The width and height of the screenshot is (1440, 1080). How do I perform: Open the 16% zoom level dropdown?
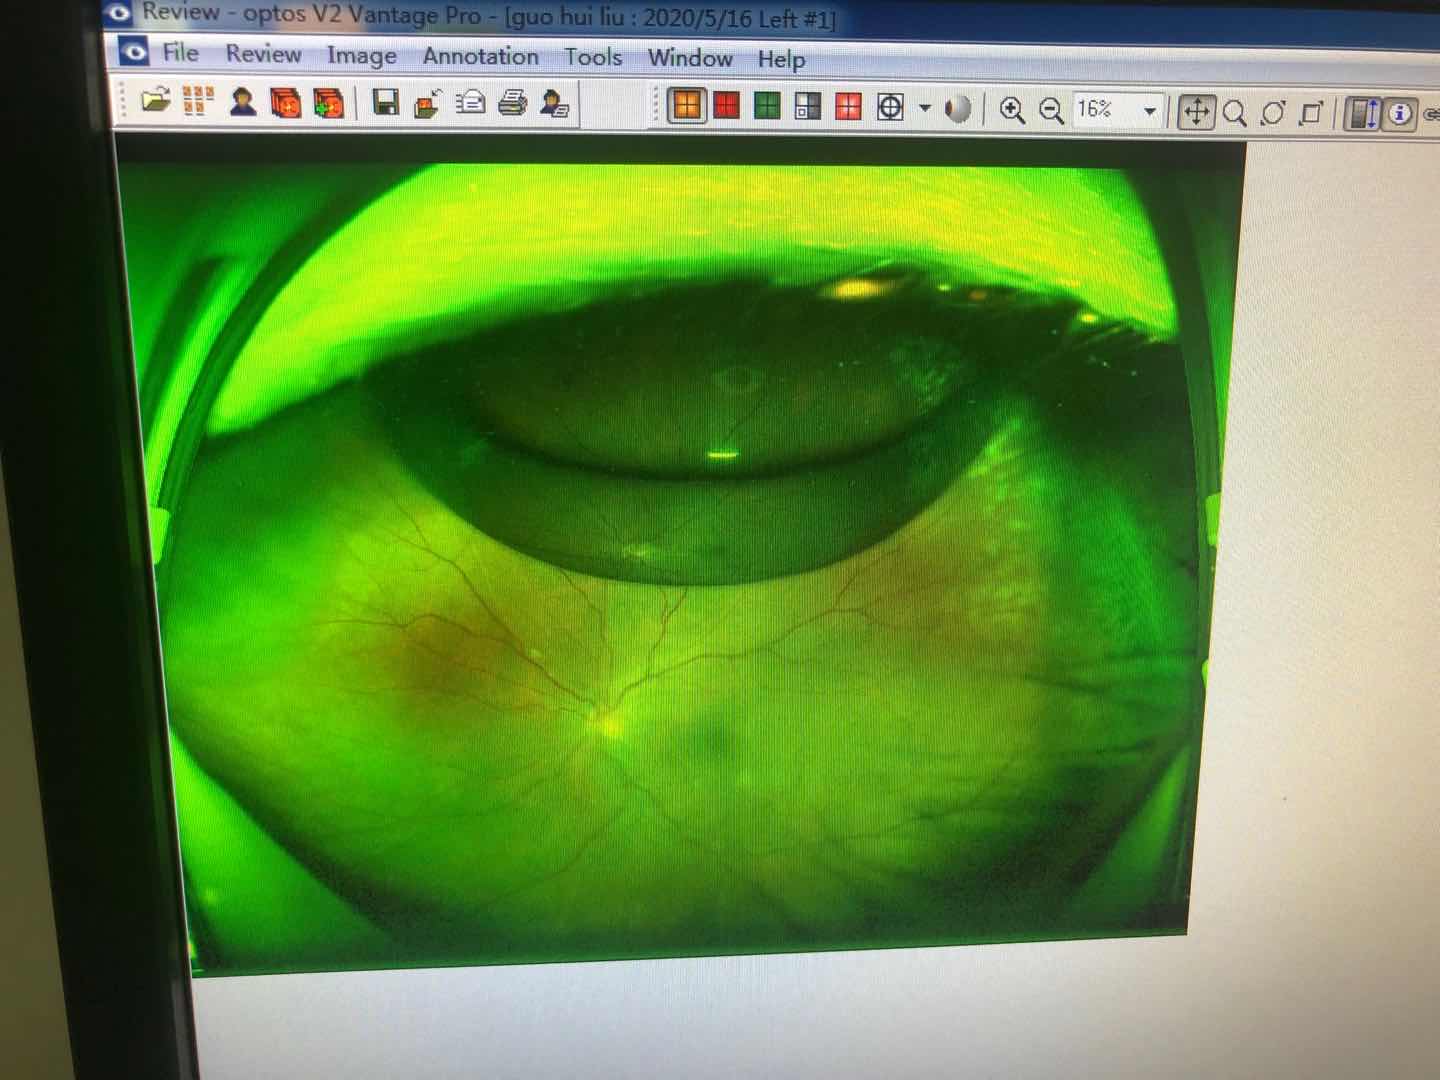pyautogui.click(x=1150, y=111)
